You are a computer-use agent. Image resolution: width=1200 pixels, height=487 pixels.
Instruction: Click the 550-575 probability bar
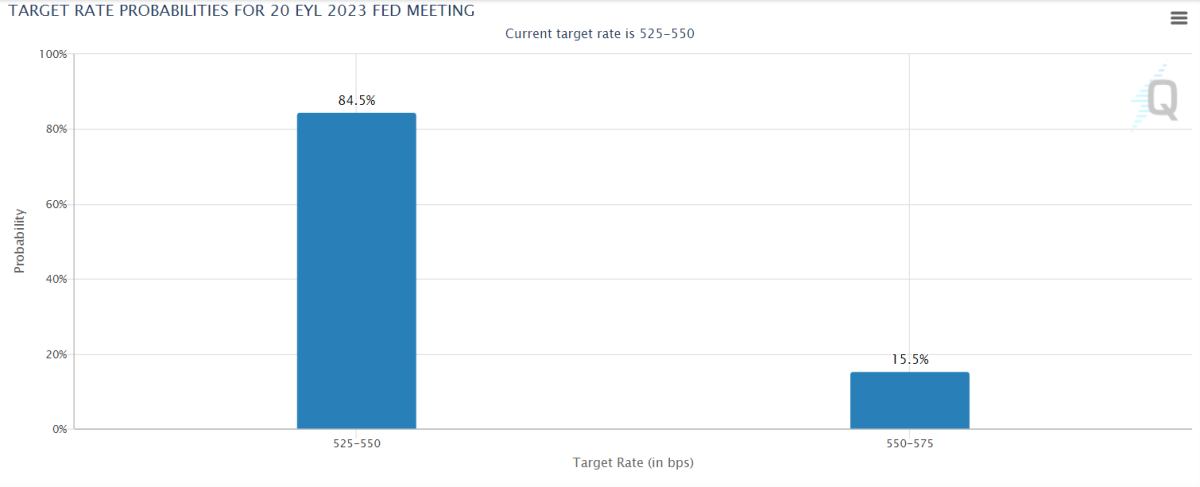[x=909, y=400]
